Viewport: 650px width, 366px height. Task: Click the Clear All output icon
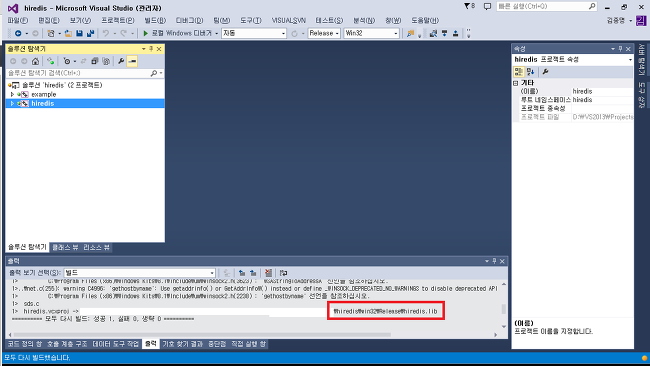[x=268, y=273]
